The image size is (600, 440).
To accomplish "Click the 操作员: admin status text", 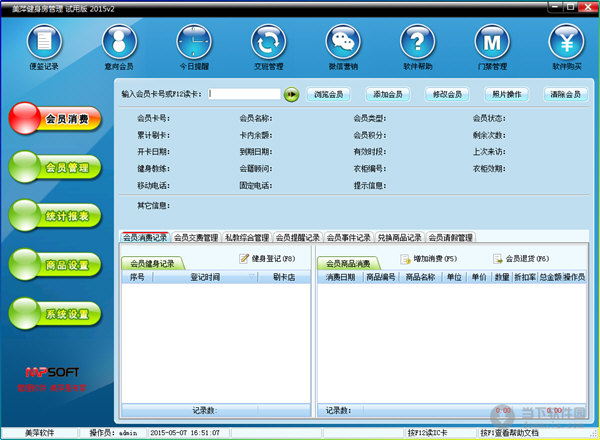I will (x=113, y=433).
